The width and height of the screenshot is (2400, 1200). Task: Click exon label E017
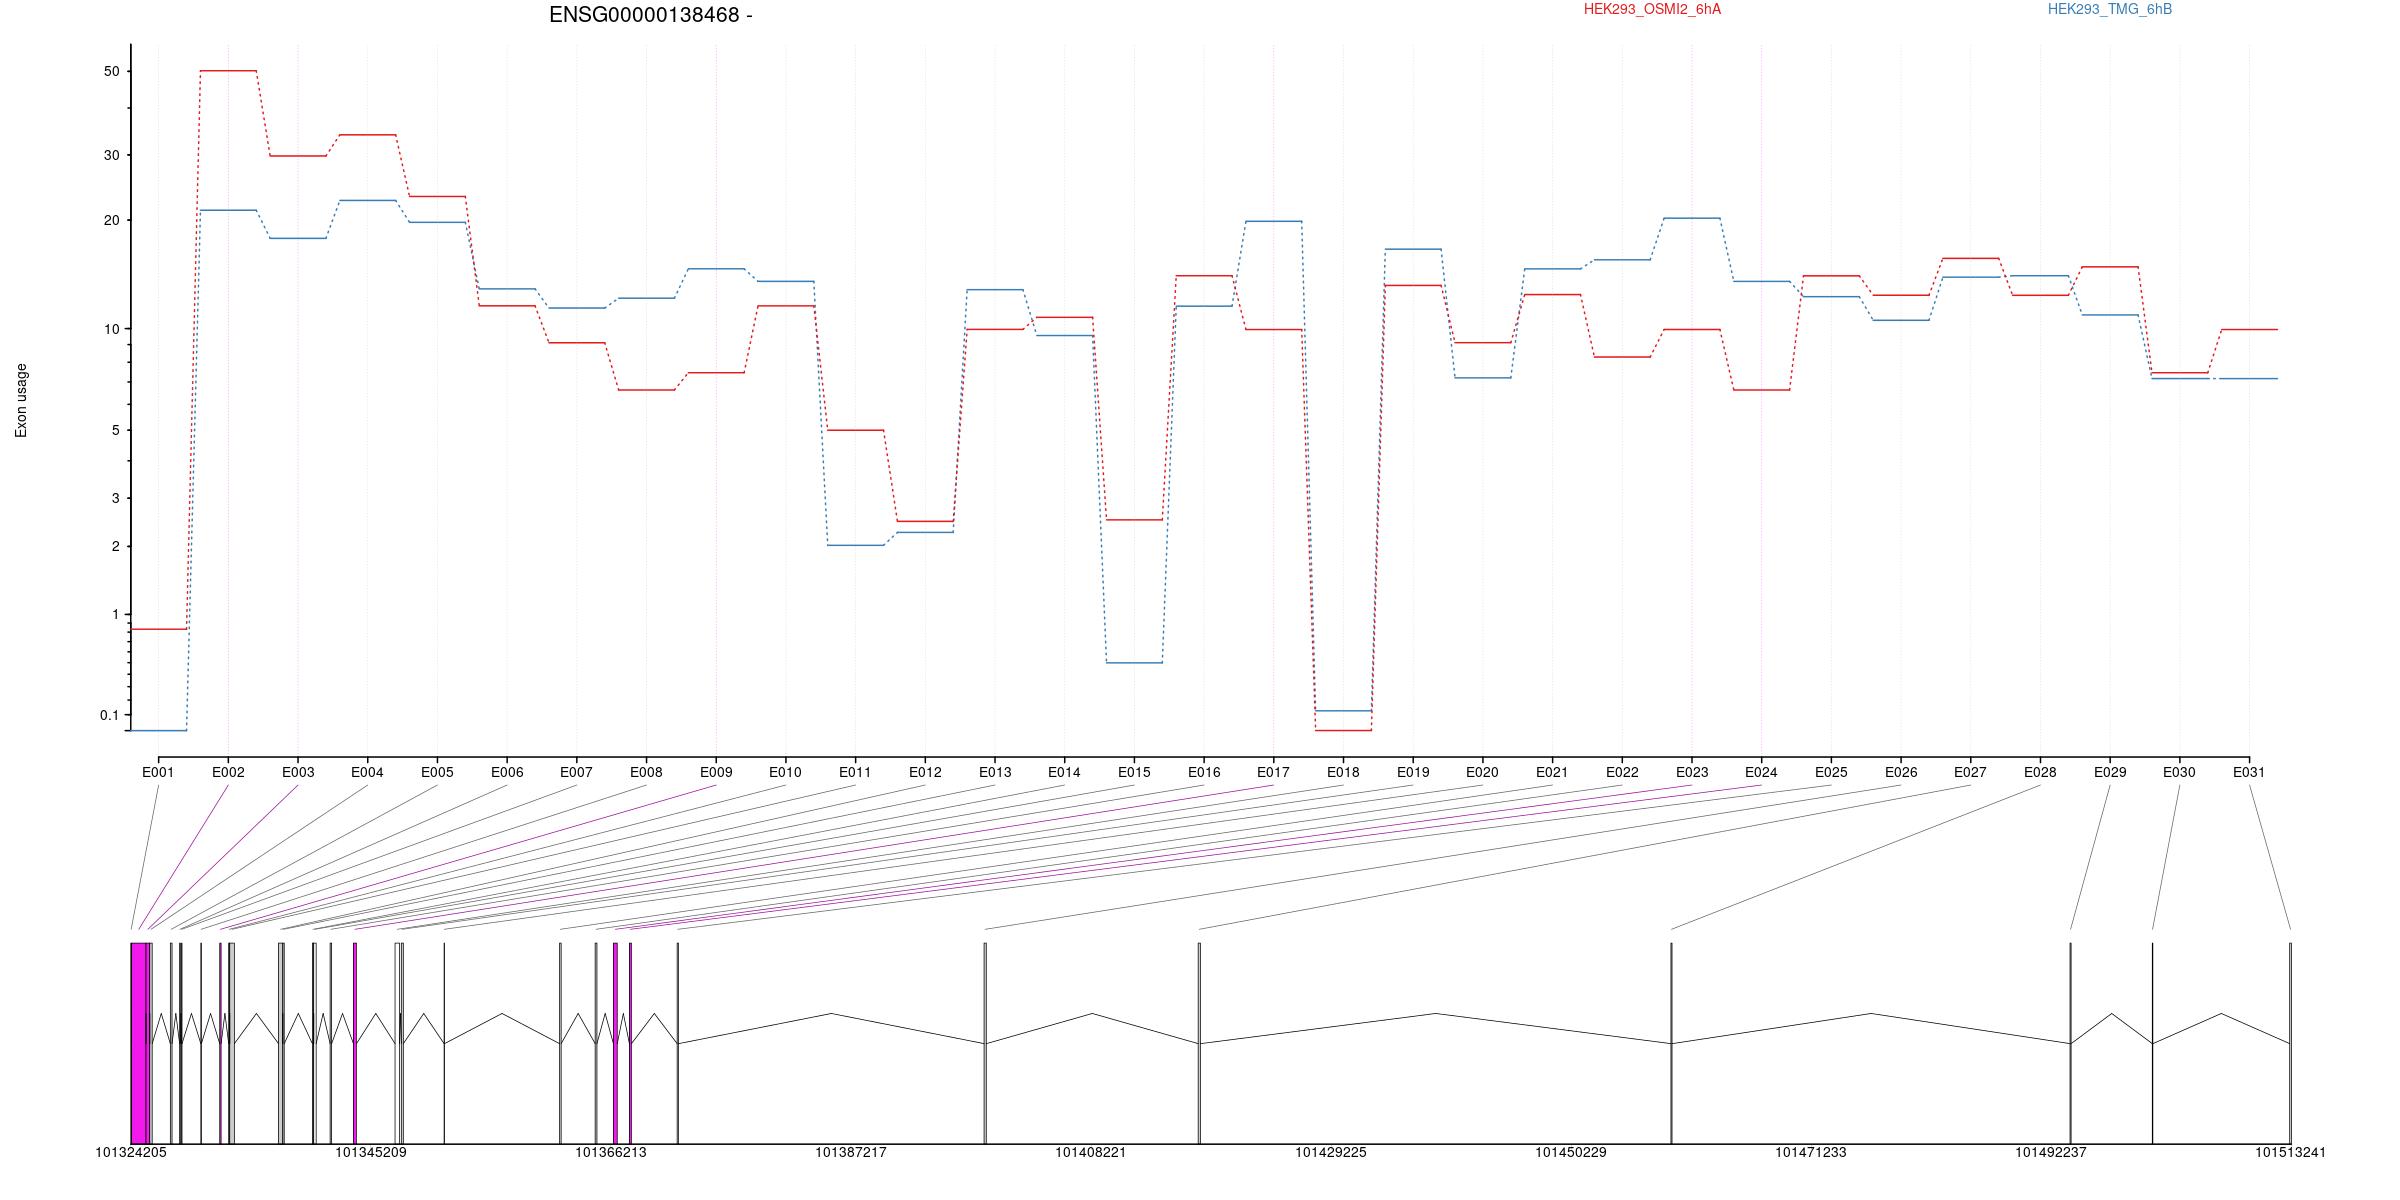pos(1273,772)
